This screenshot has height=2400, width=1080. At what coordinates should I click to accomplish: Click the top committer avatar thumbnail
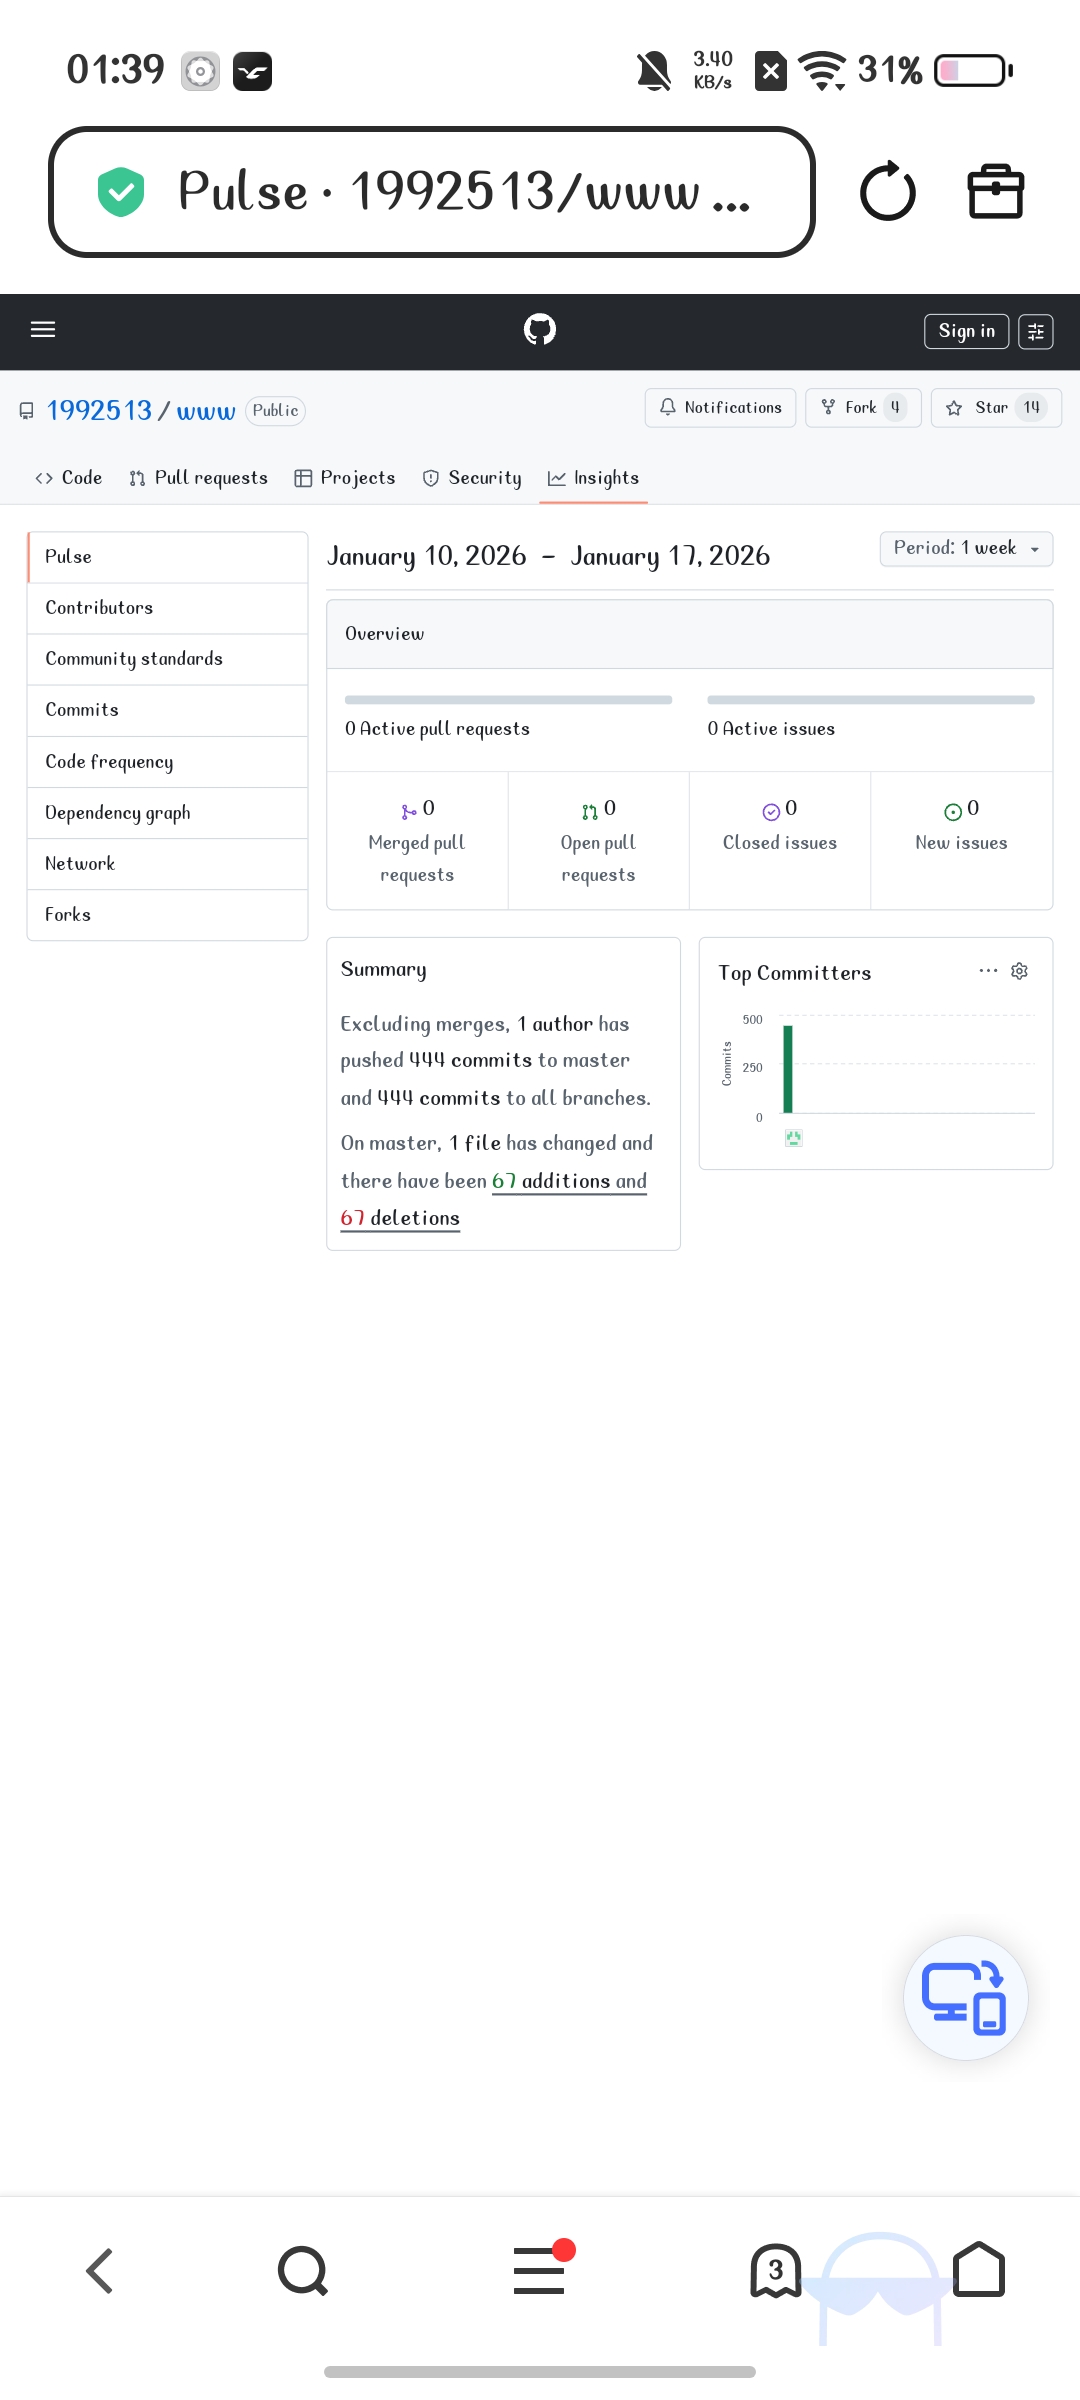[794, 1138]
